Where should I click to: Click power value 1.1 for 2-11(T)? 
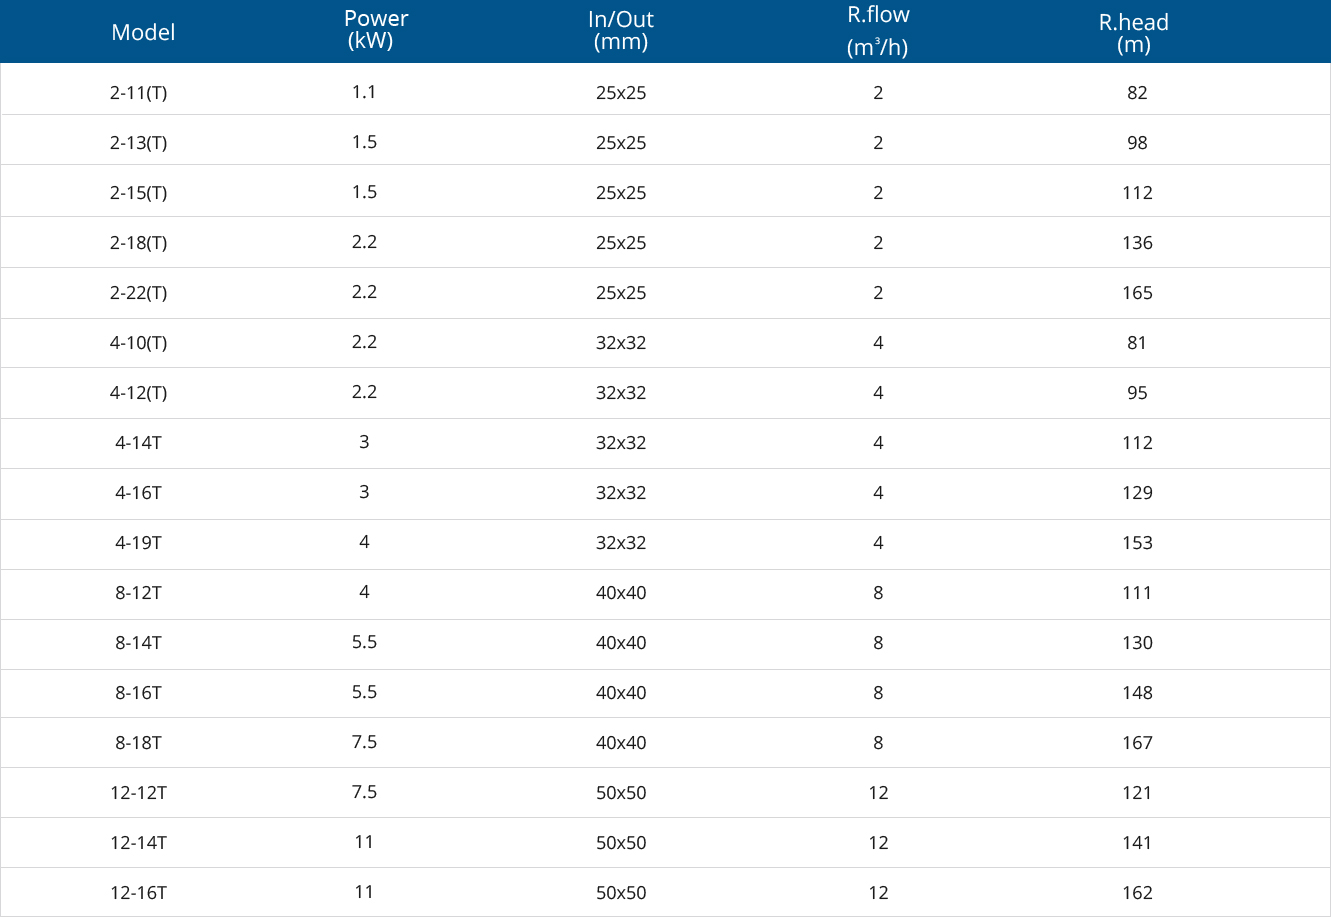click(x=364, y=92)
